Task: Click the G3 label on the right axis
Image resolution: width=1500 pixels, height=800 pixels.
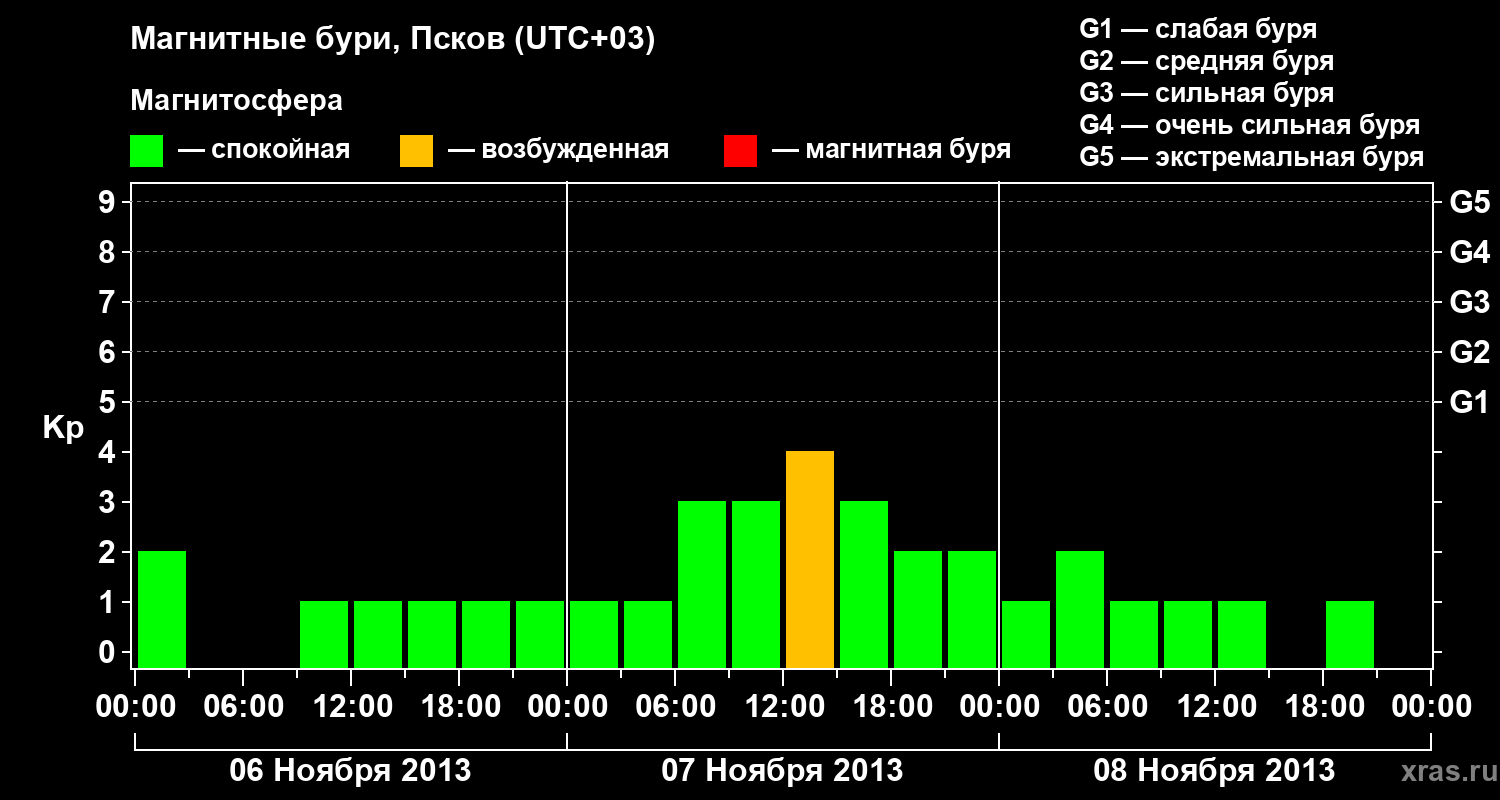Action: pyautogui.click(x=1470, y=302)
